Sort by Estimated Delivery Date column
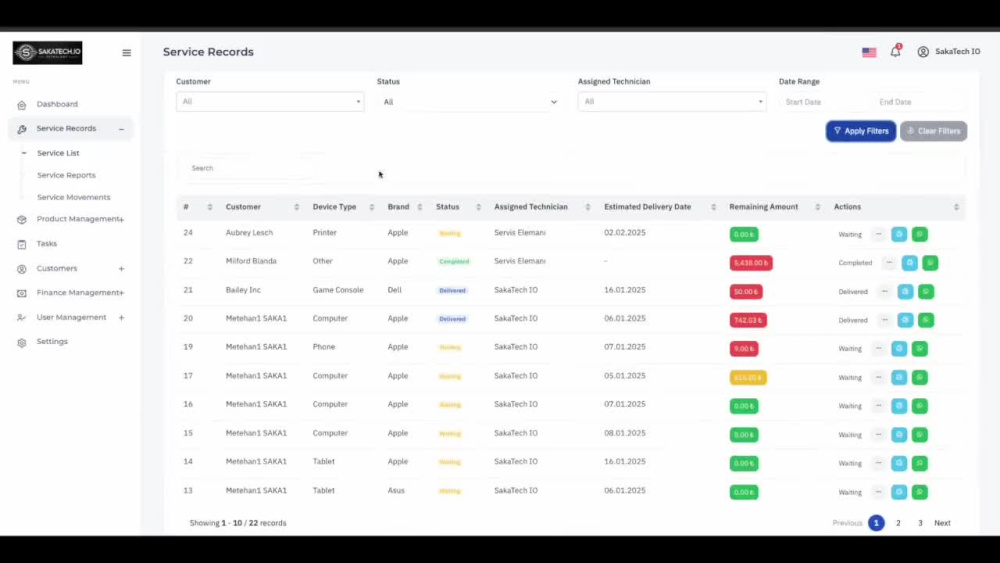Screen dimensions: 1000x563 pos(660,207)
